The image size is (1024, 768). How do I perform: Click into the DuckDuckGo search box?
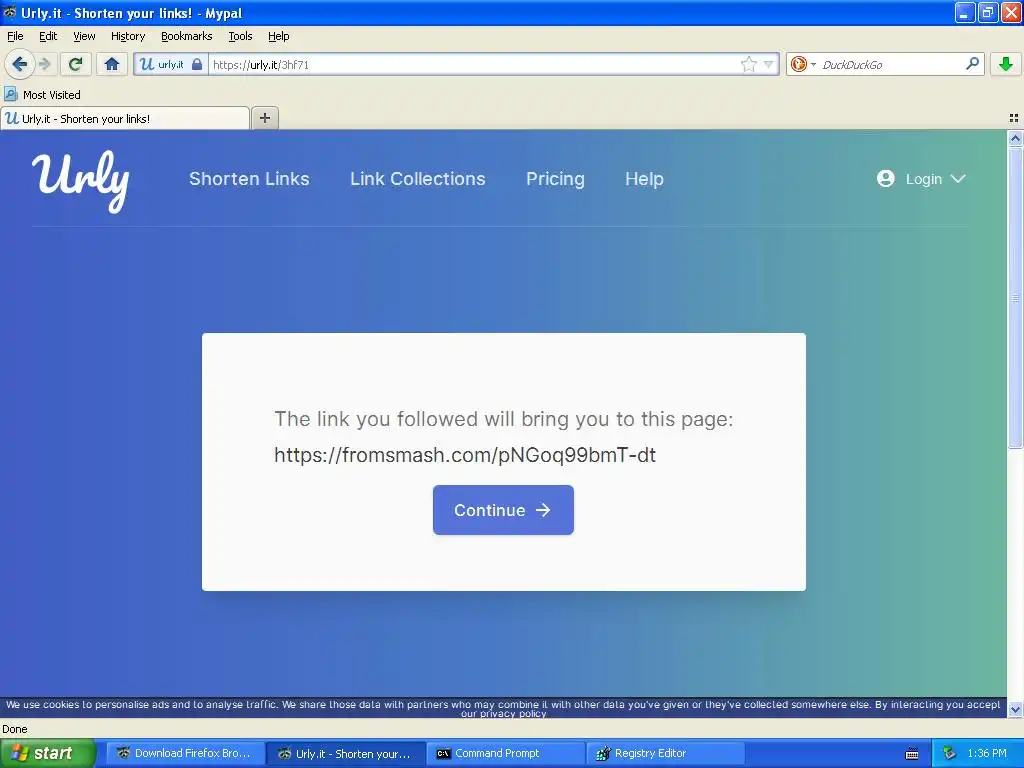(890, 65)
